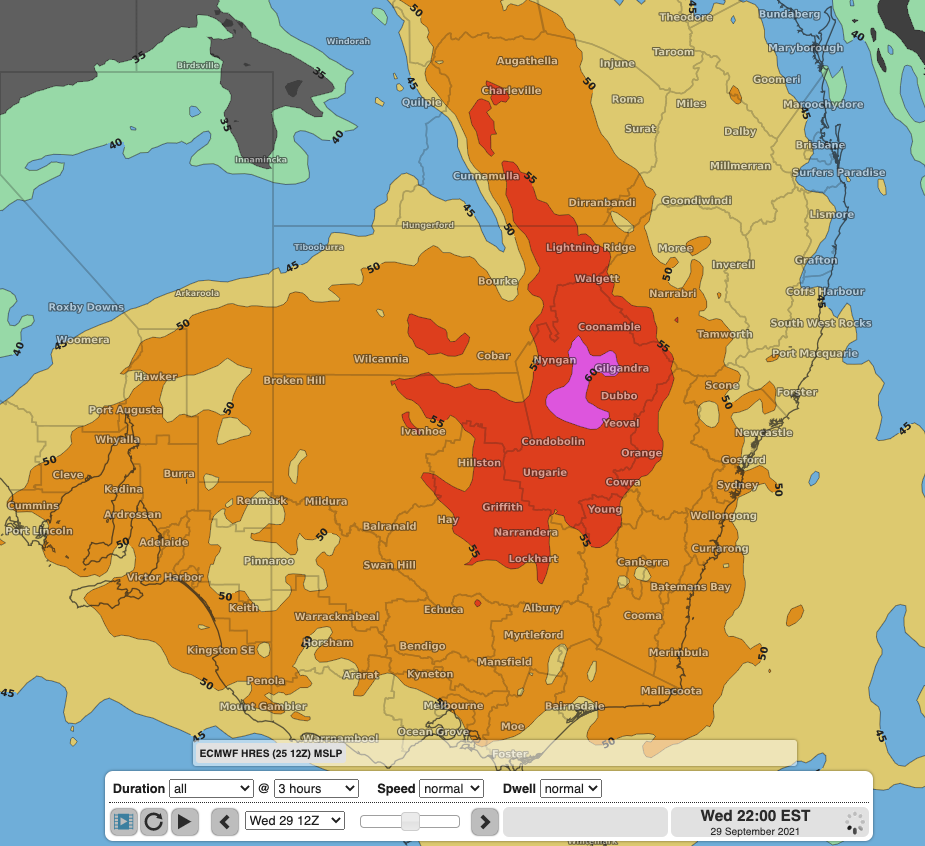Click the Griffith town label

(x=502, y=507)
